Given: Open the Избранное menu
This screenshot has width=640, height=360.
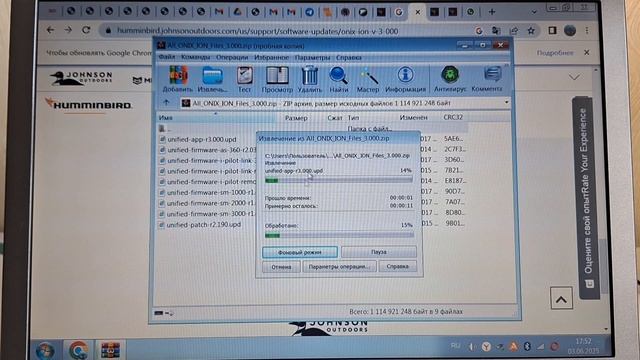Looking at the screenshot, I should coord(271,57).
